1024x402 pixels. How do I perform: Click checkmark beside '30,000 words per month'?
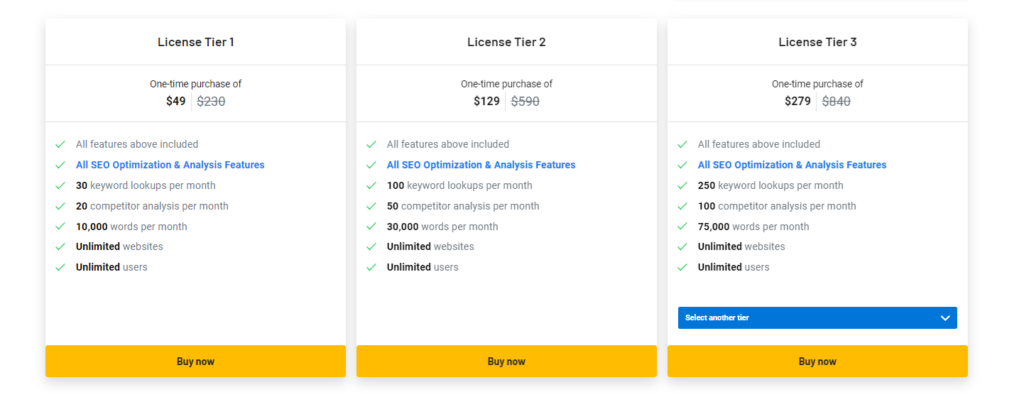click(x=371, y=226)
